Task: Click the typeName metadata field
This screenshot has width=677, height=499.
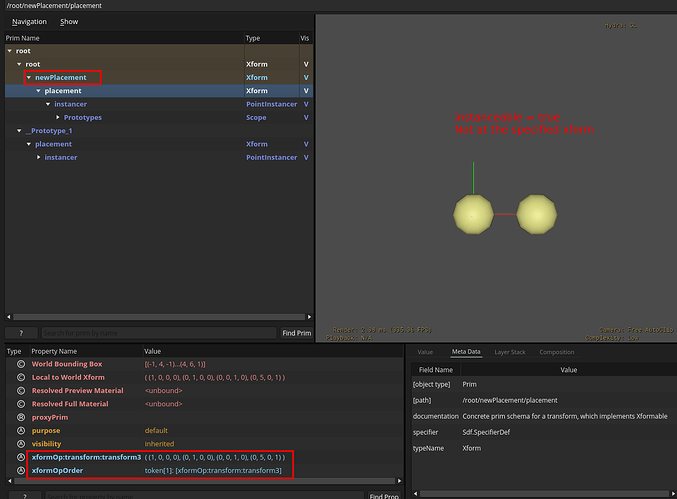Action: tap(428, 448)
